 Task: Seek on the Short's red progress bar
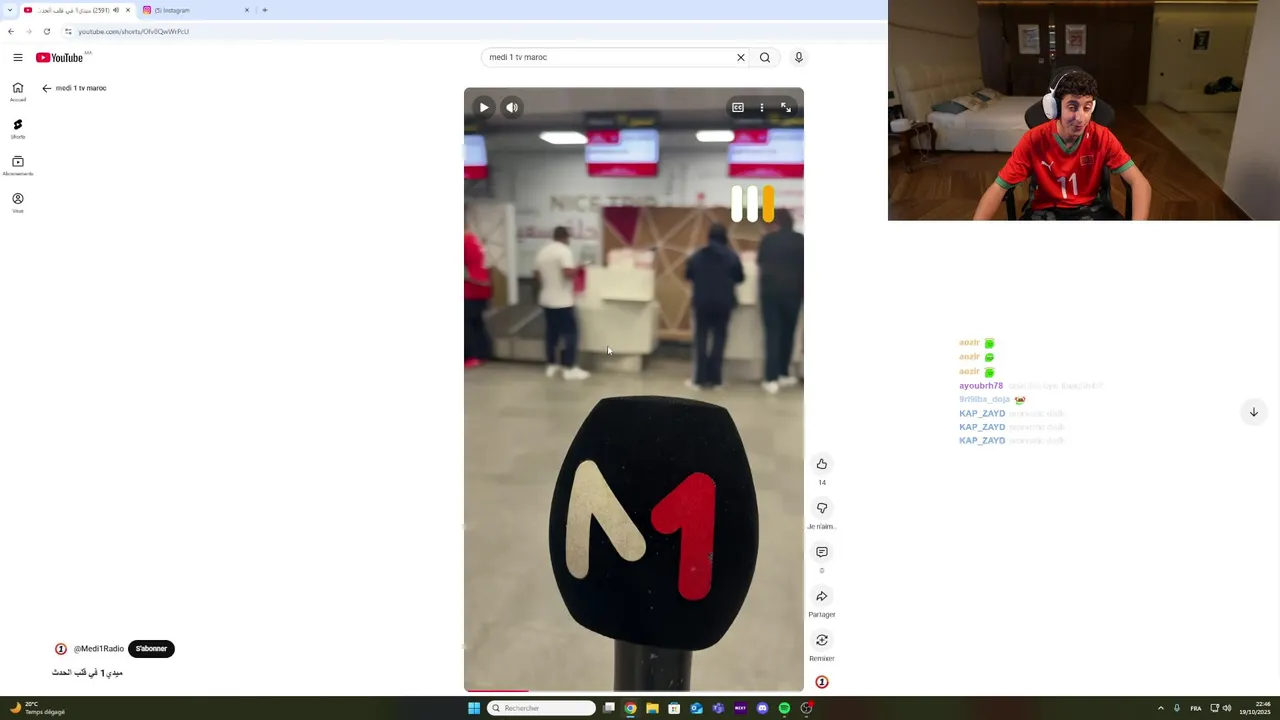[634, 690]
